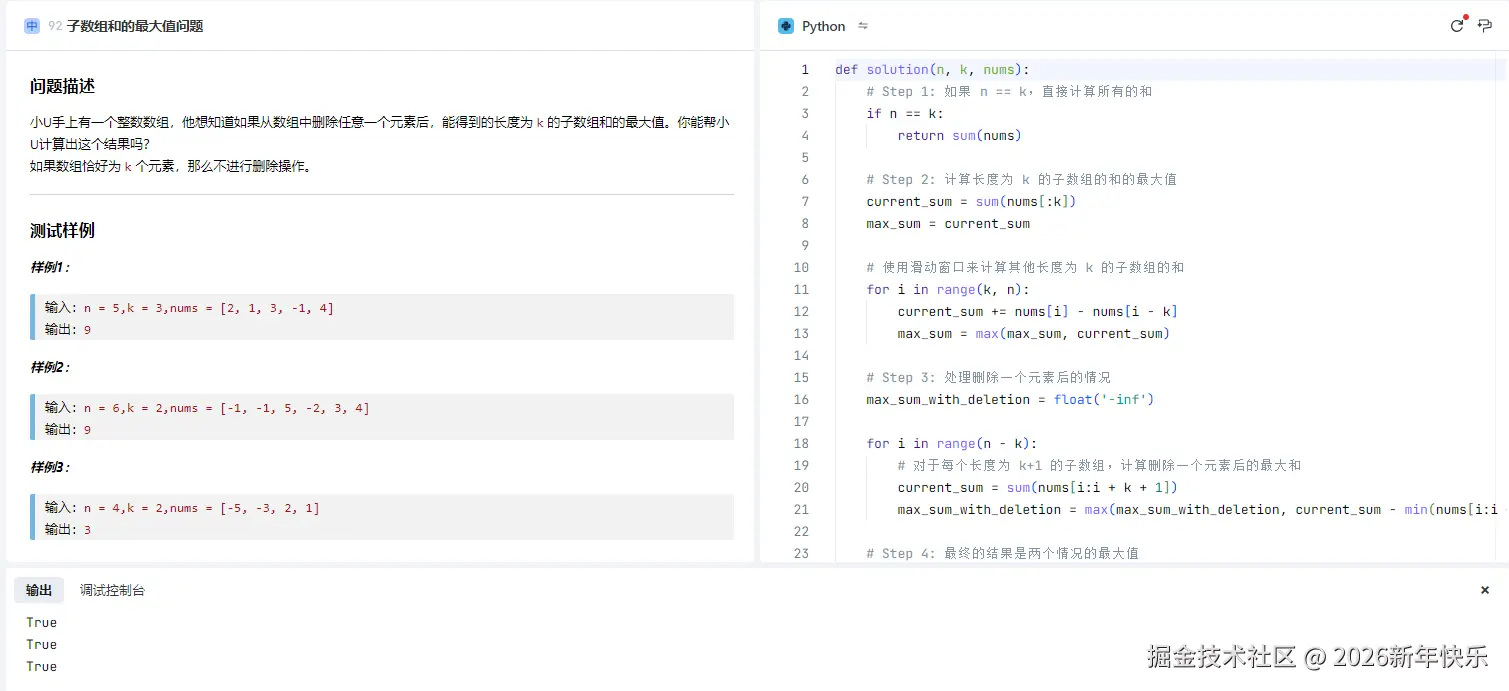Image resolution: width=1509 pixels, height=691 pixels.
Task: Select the 输出 tab
Action: (39, 590)
